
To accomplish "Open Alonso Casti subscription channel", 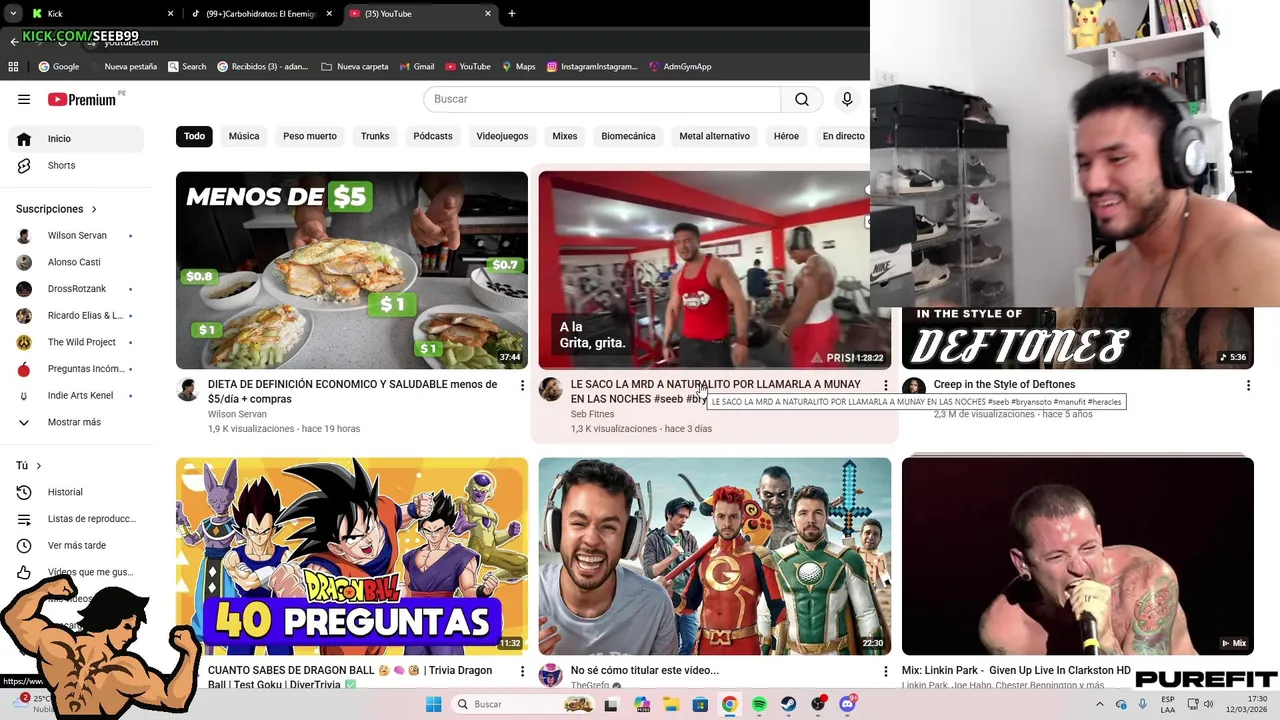I will pyautogui.click(x=76, y=262).
